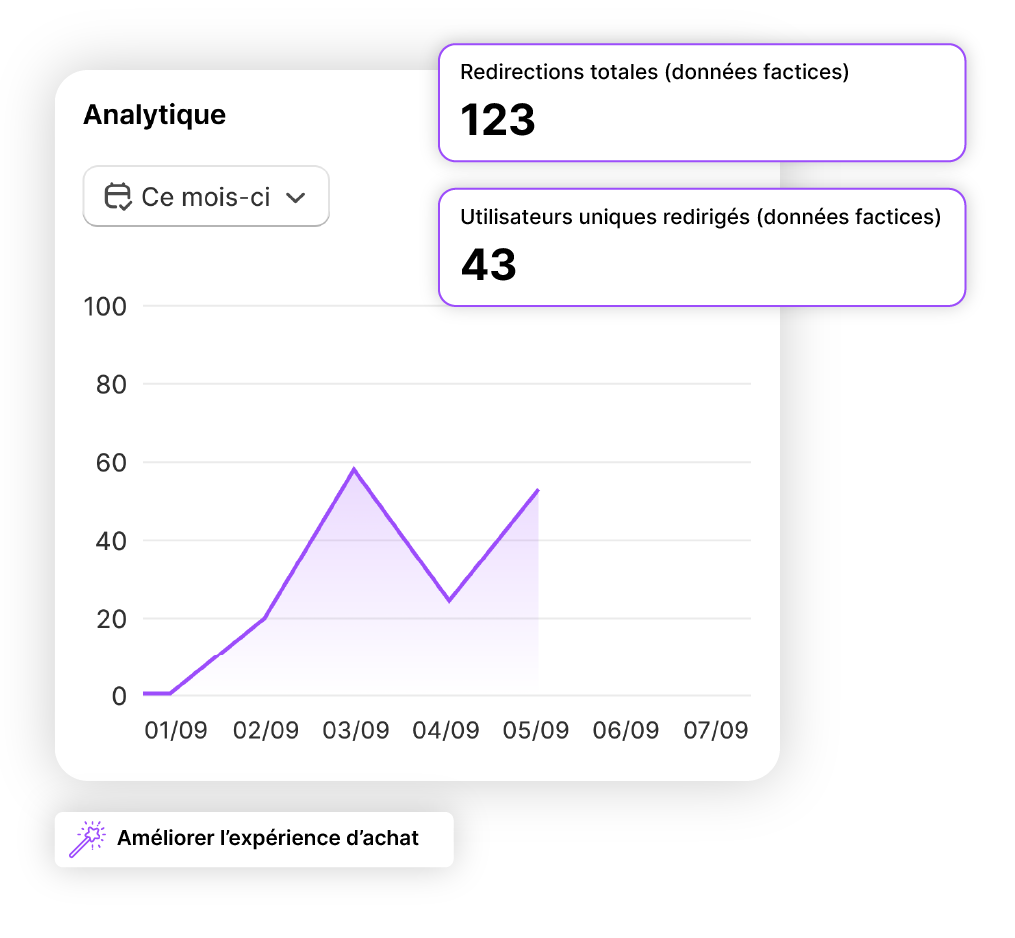Click the magic wand icon

(87, 839)
